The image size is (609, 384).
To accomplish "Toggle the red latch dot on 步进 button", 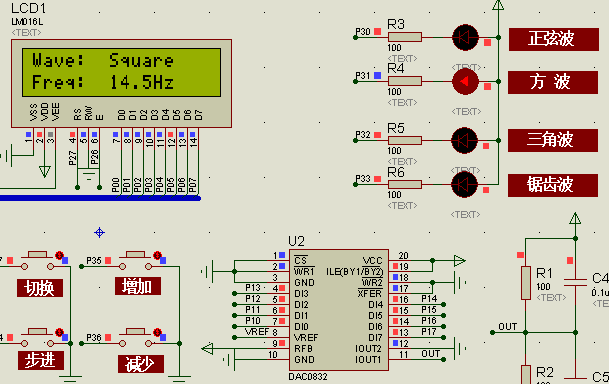I will point(59,332).
